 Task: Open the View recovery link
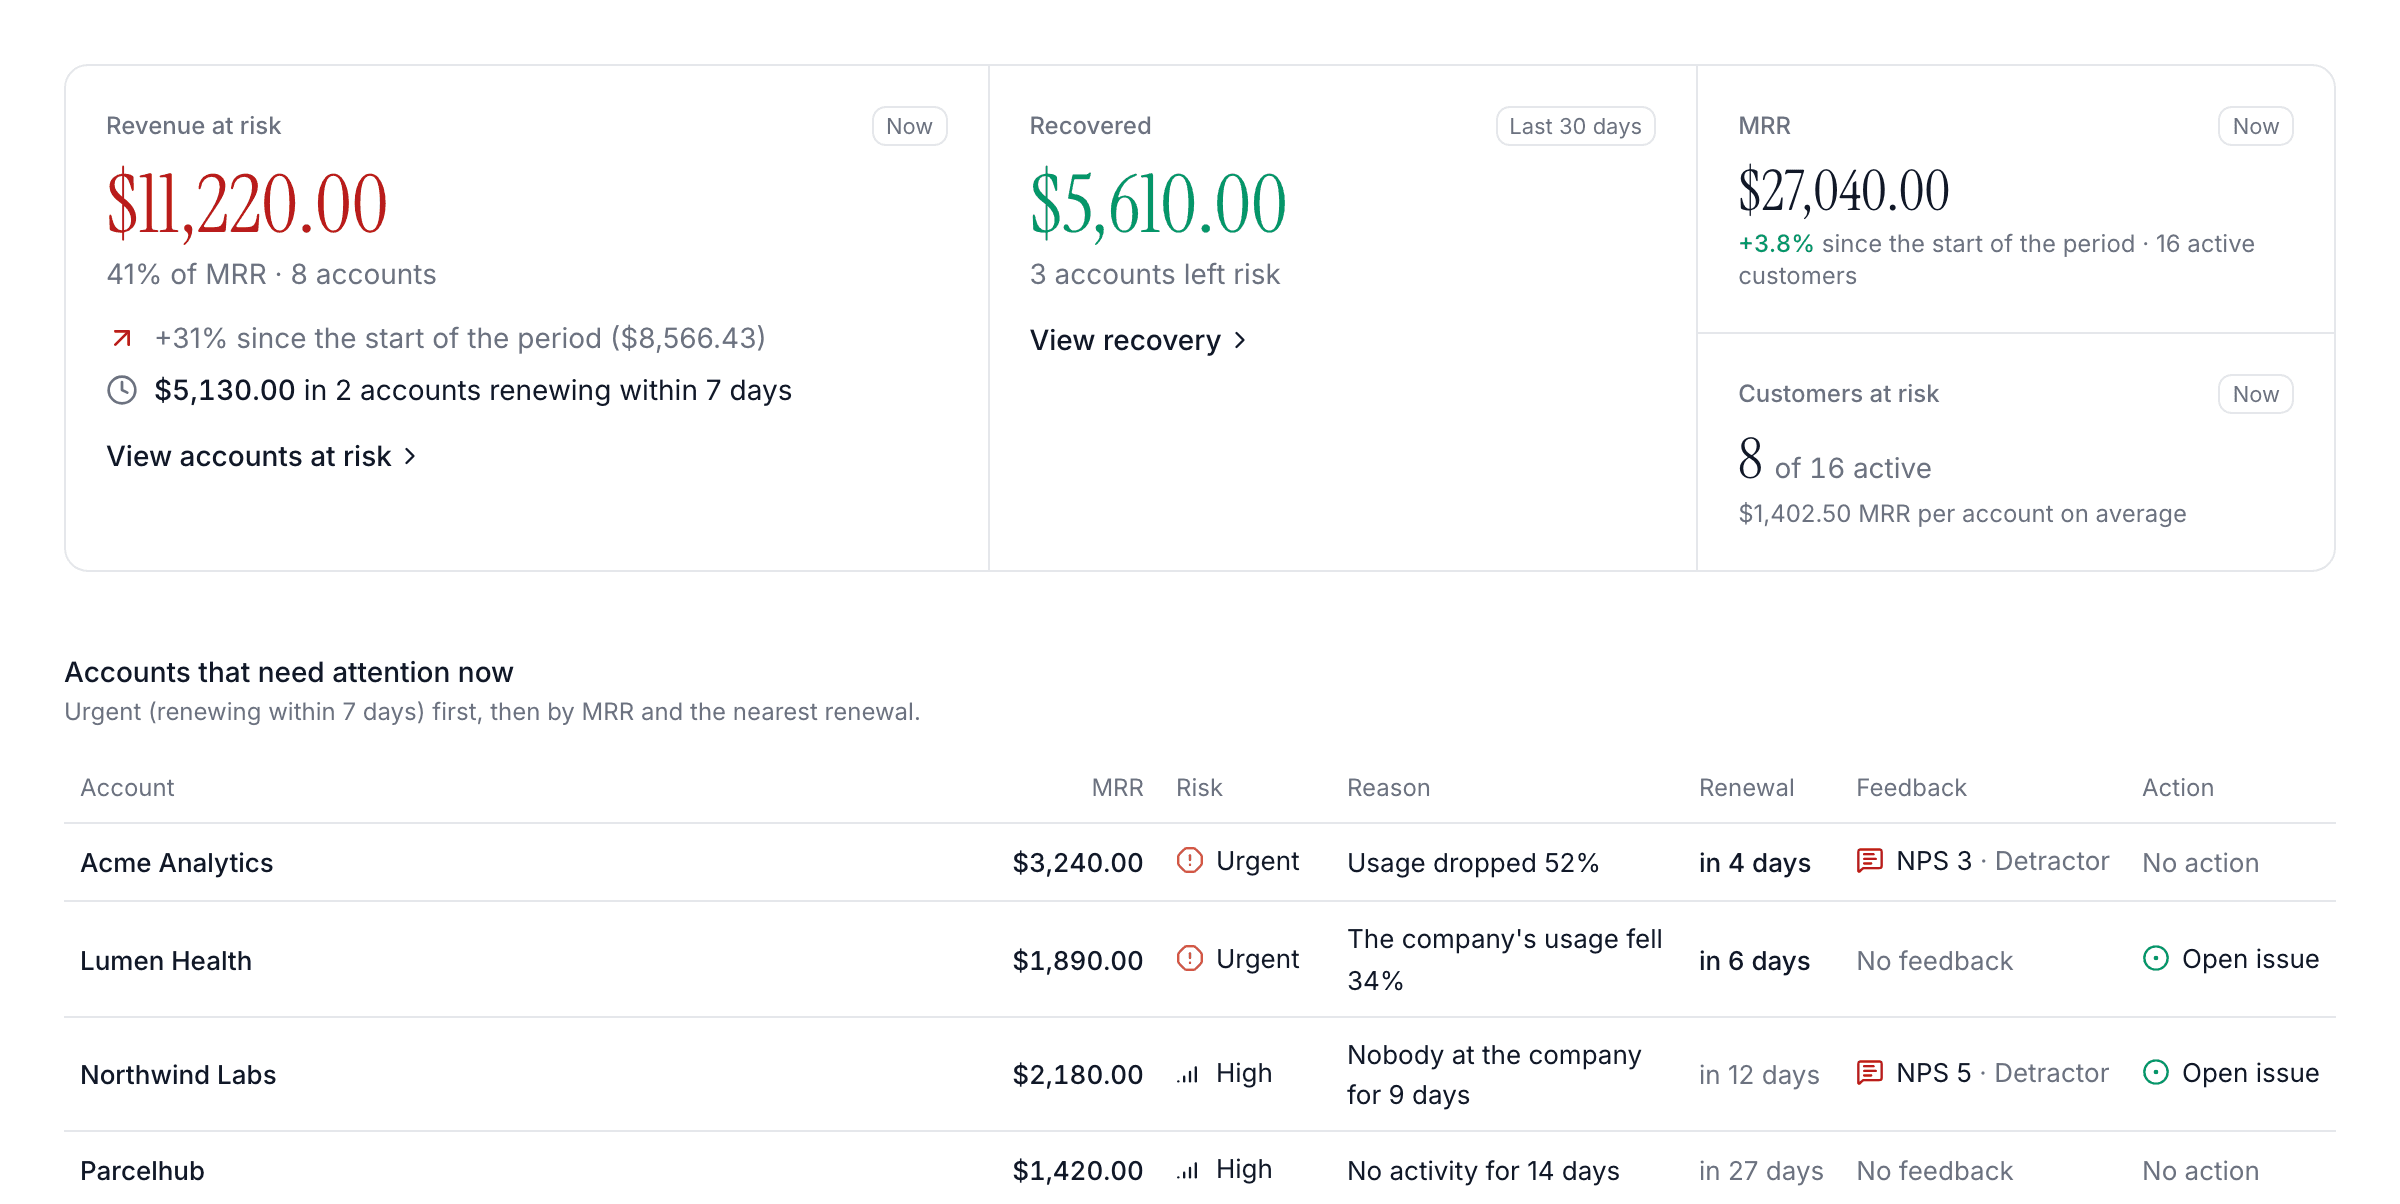(1138, 340)
